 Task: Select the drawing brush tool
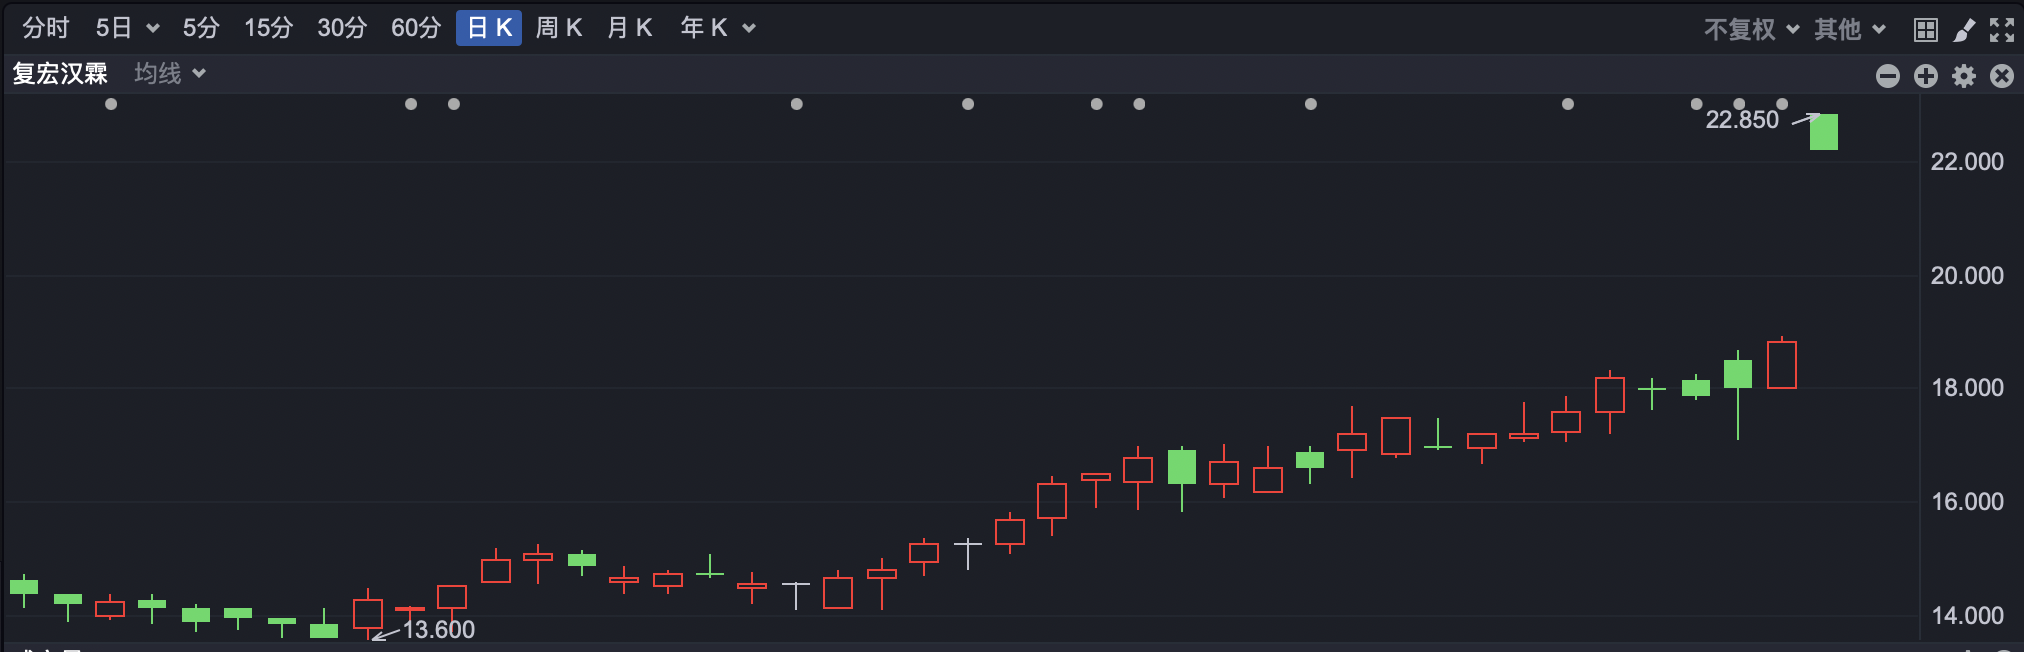[x=1964, y=30]
